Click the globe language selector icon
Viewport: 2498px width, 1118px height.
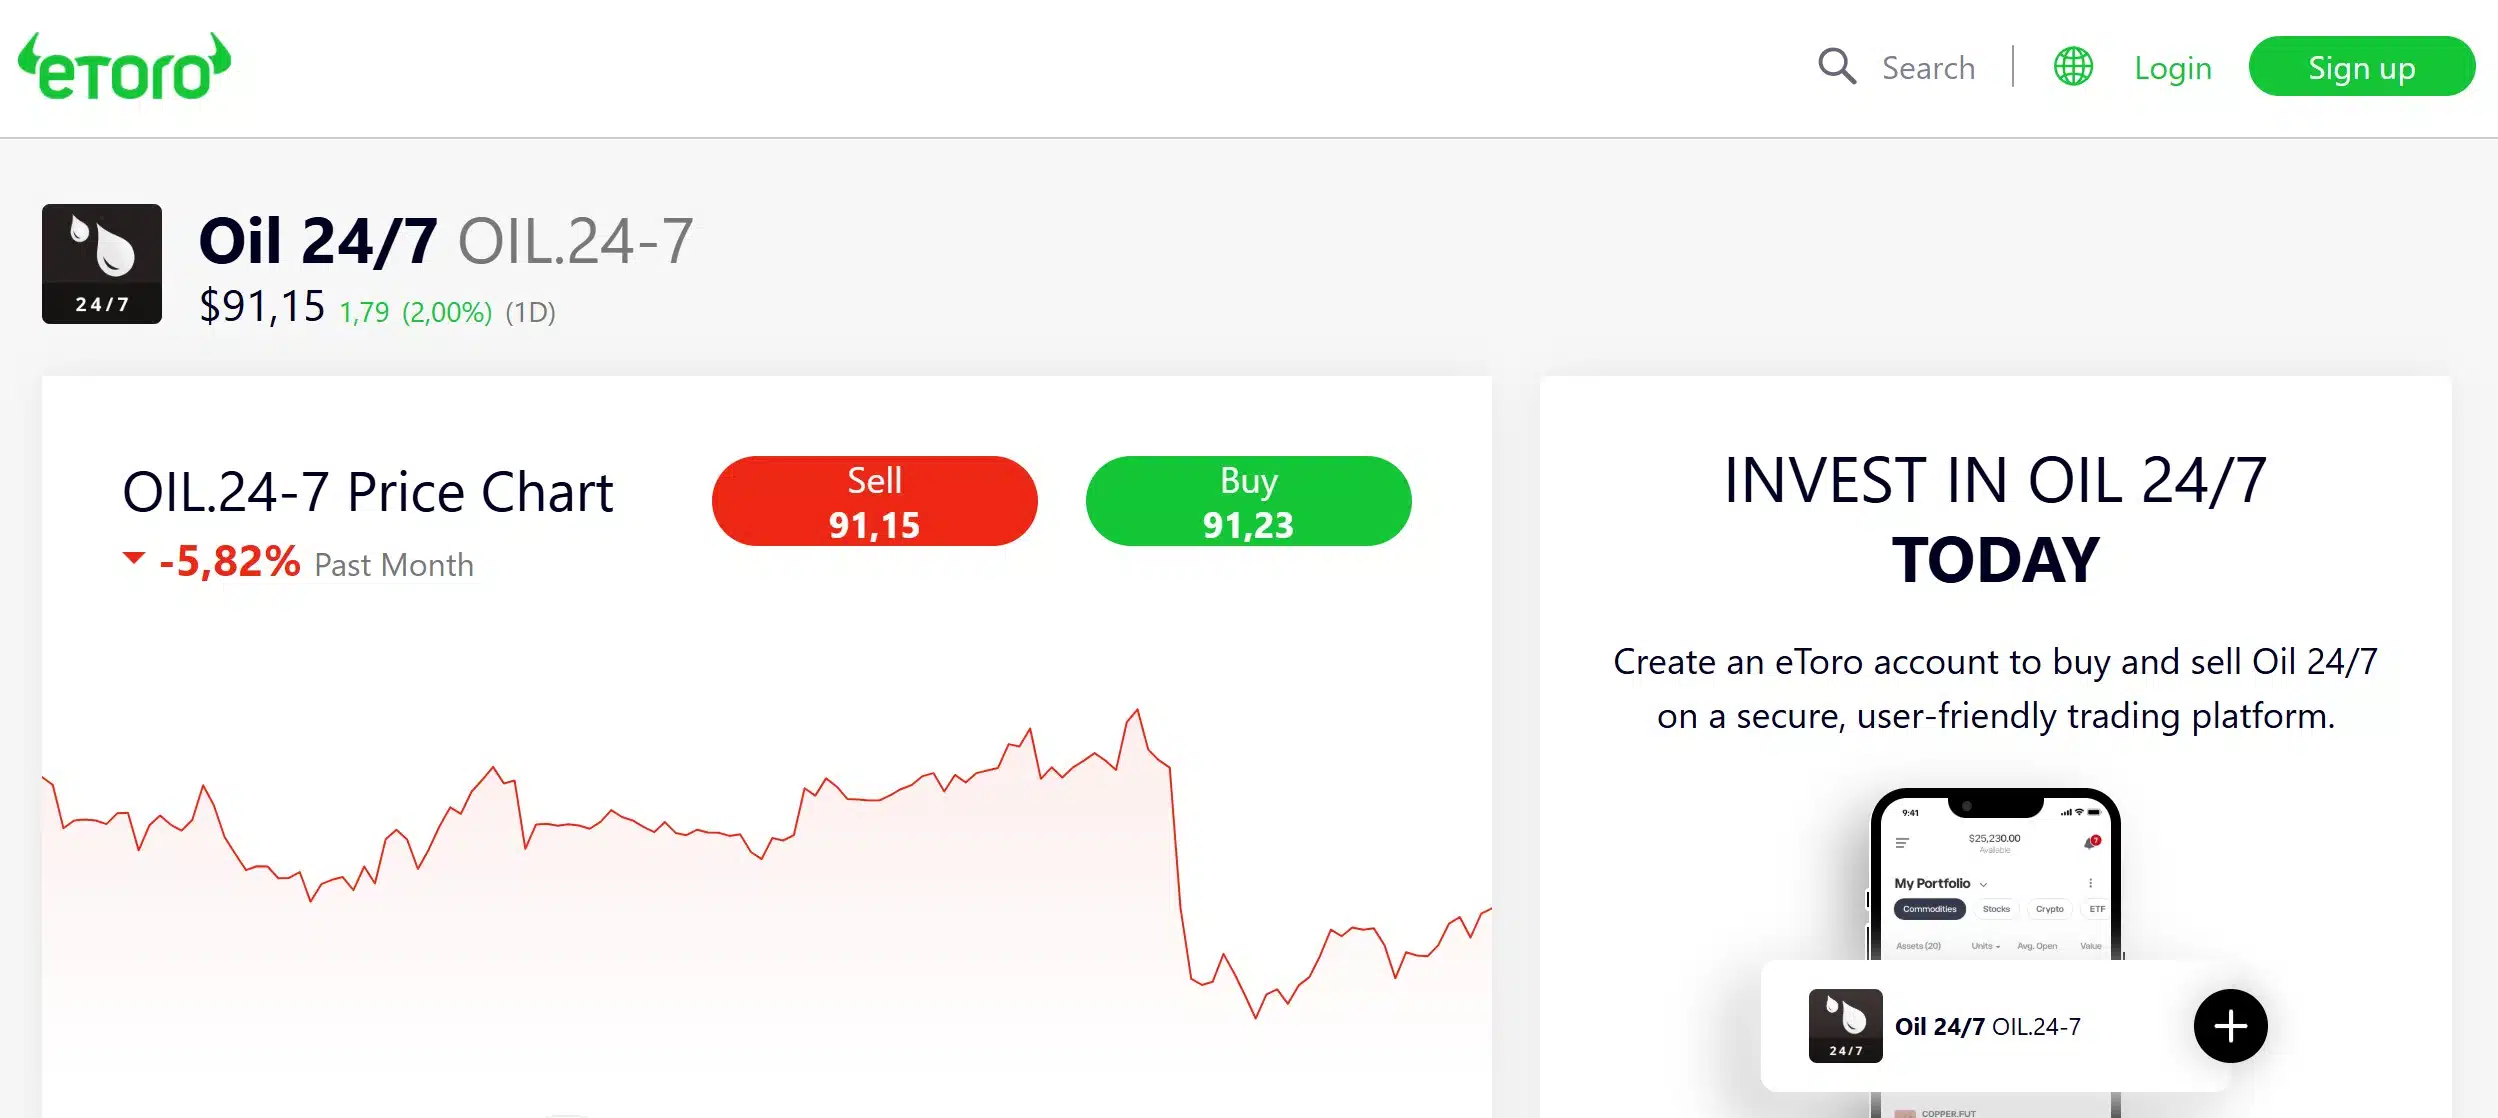click(2073, 67)
